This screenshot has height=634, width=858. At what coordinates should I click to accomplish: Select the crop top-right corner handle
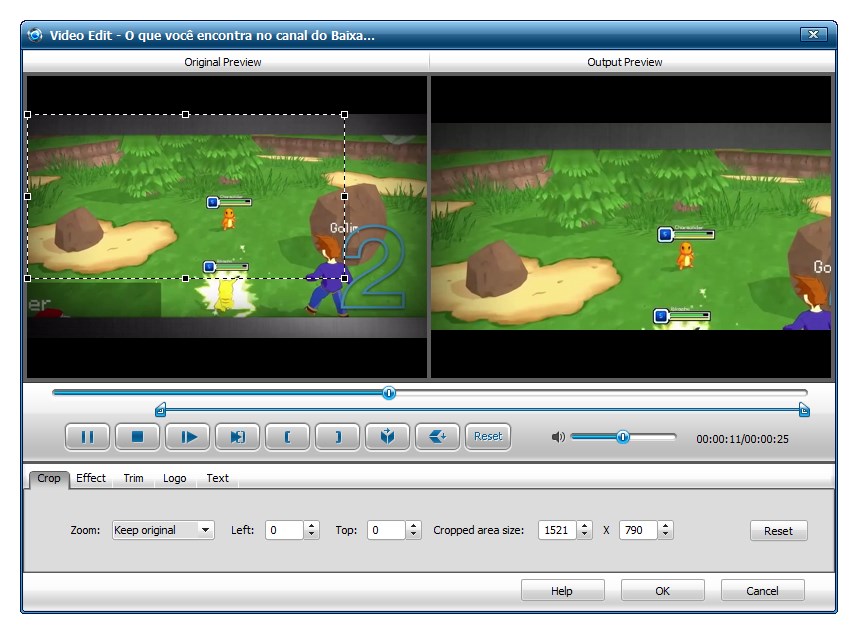click(344, 115)
